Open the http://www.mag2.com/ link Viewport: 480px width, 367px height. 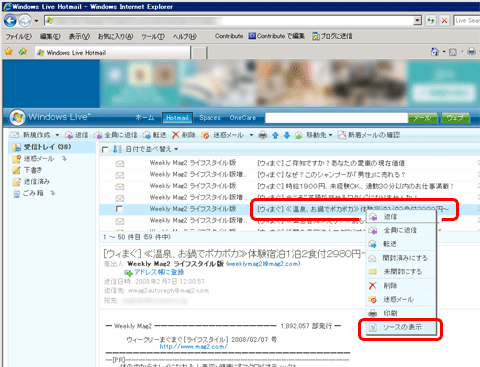pyautogui.click(x=193, y=347)
